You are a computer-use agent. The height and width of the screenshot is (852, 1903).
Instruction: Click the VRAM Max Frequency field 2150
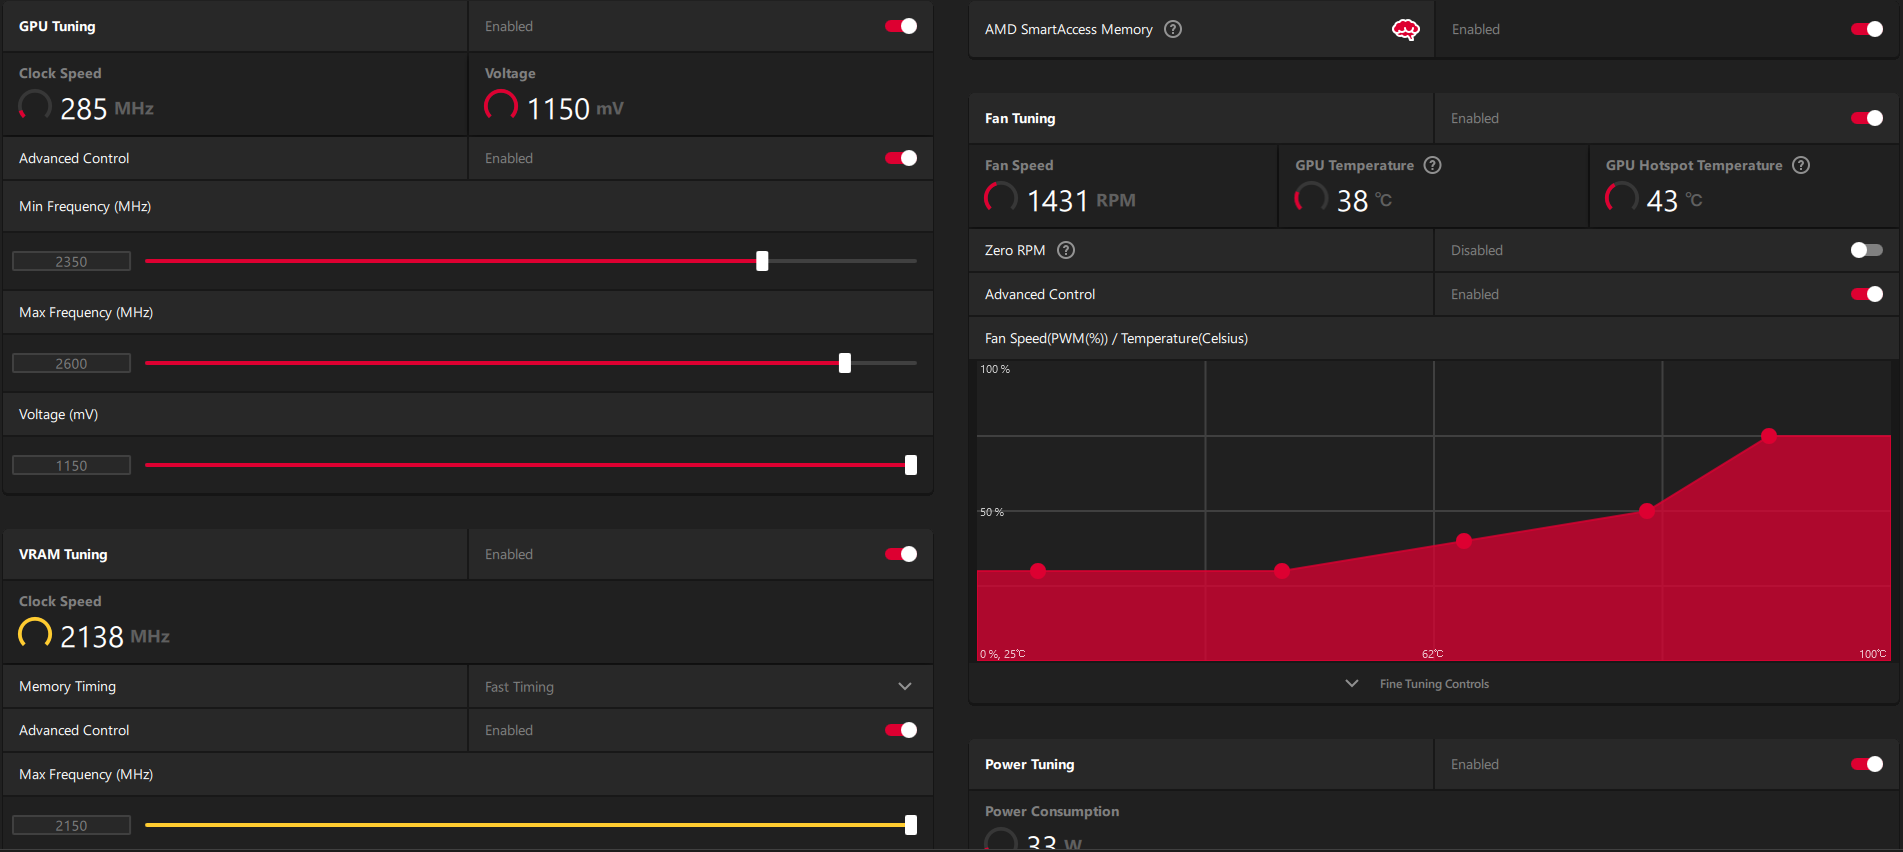click(71, 825)
